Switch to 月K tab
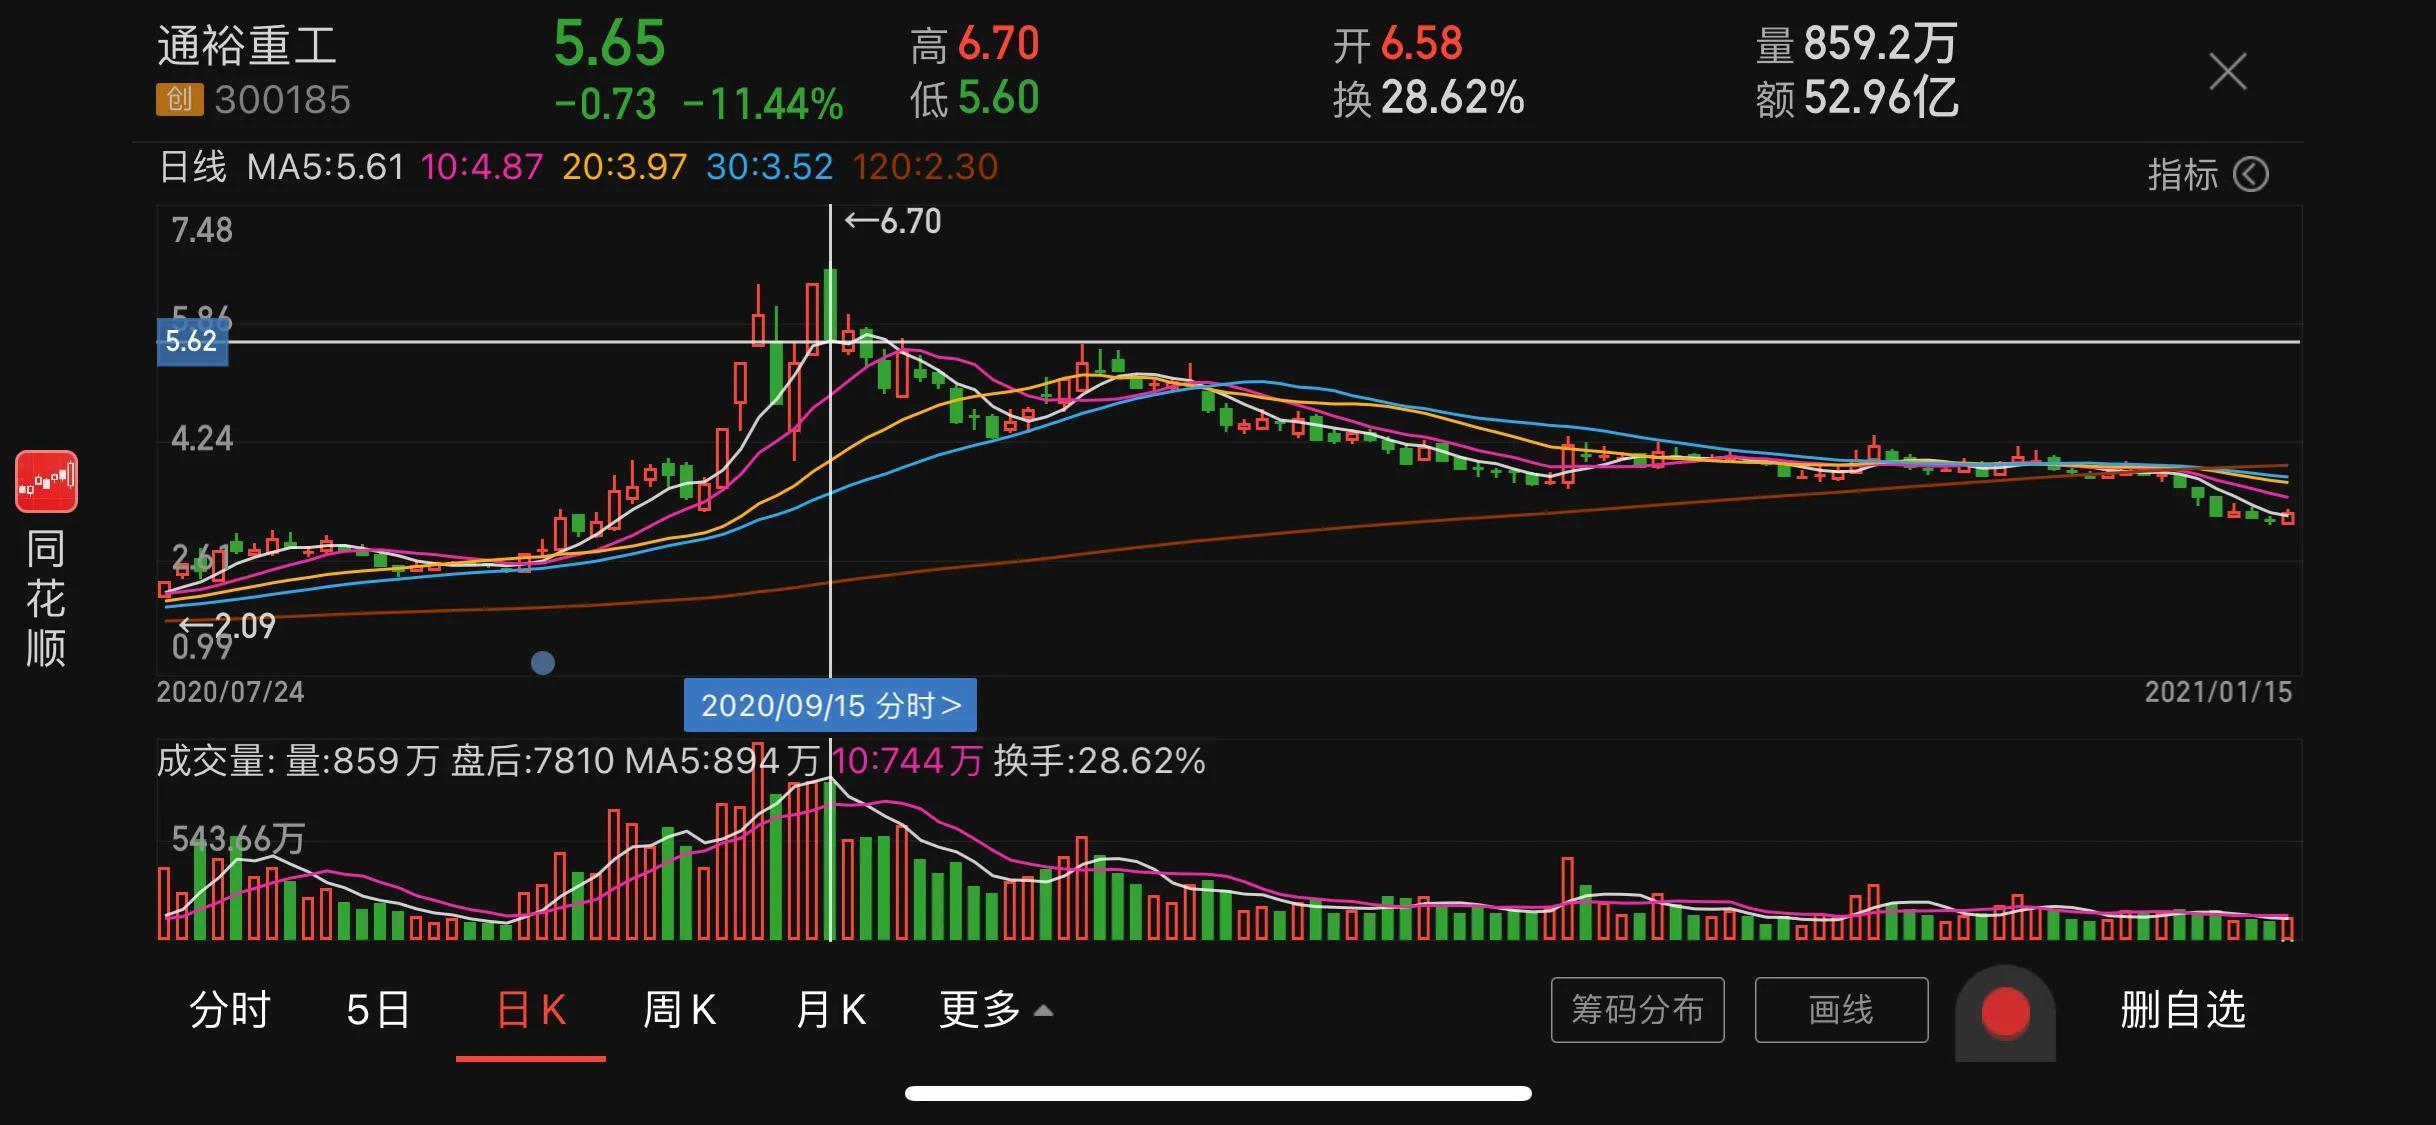Image resolution: width=2436 pixels, height=1125 pixels. click(x=830, y=1010)
